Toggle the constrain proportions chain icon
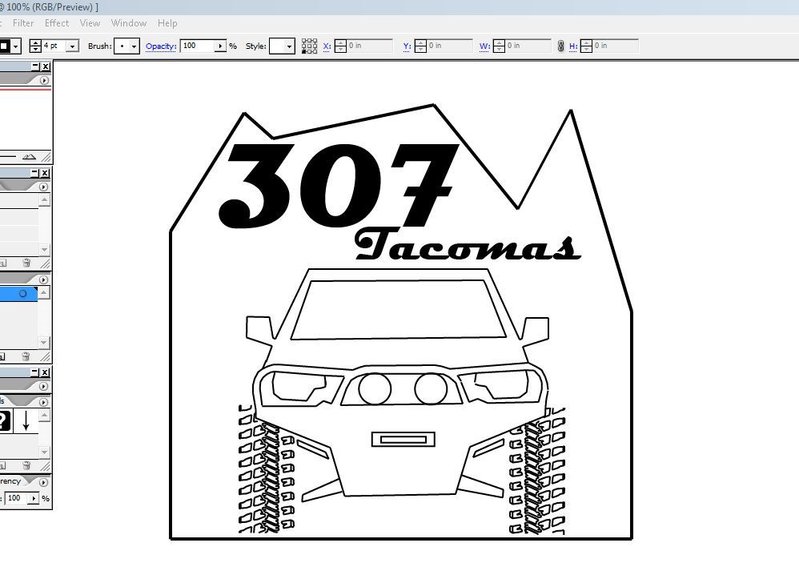This screenshot has width=799, height=571. [561, 46]
